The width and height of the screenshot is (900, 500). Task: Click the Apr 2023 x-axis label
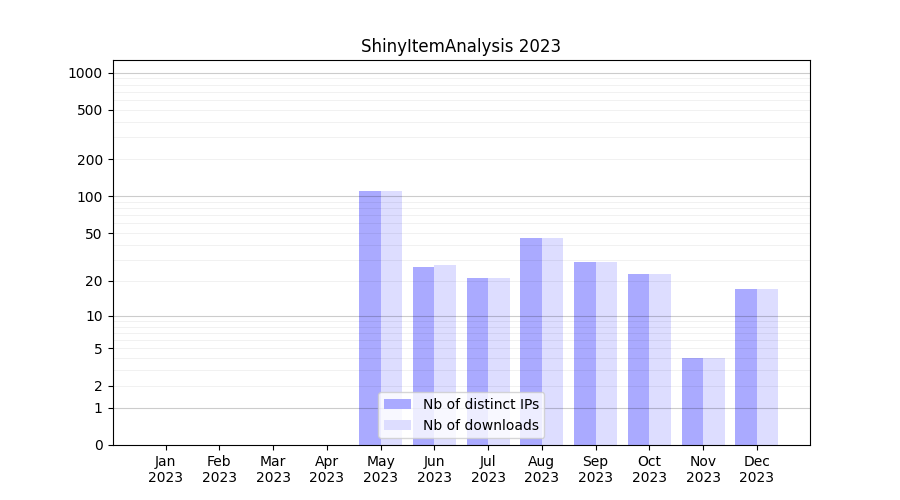click(326, 469)
